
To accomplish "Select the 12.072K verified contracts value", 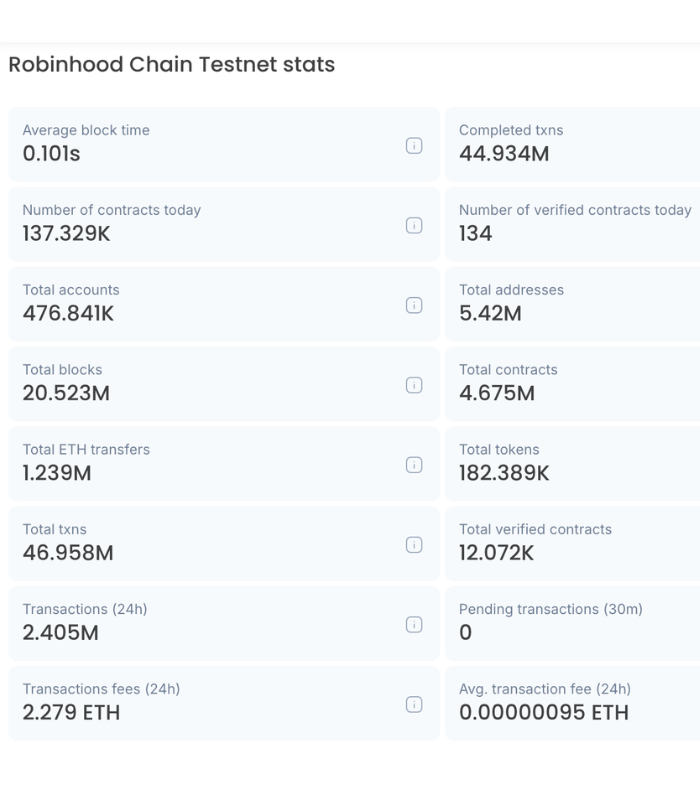I will [496, 553].
